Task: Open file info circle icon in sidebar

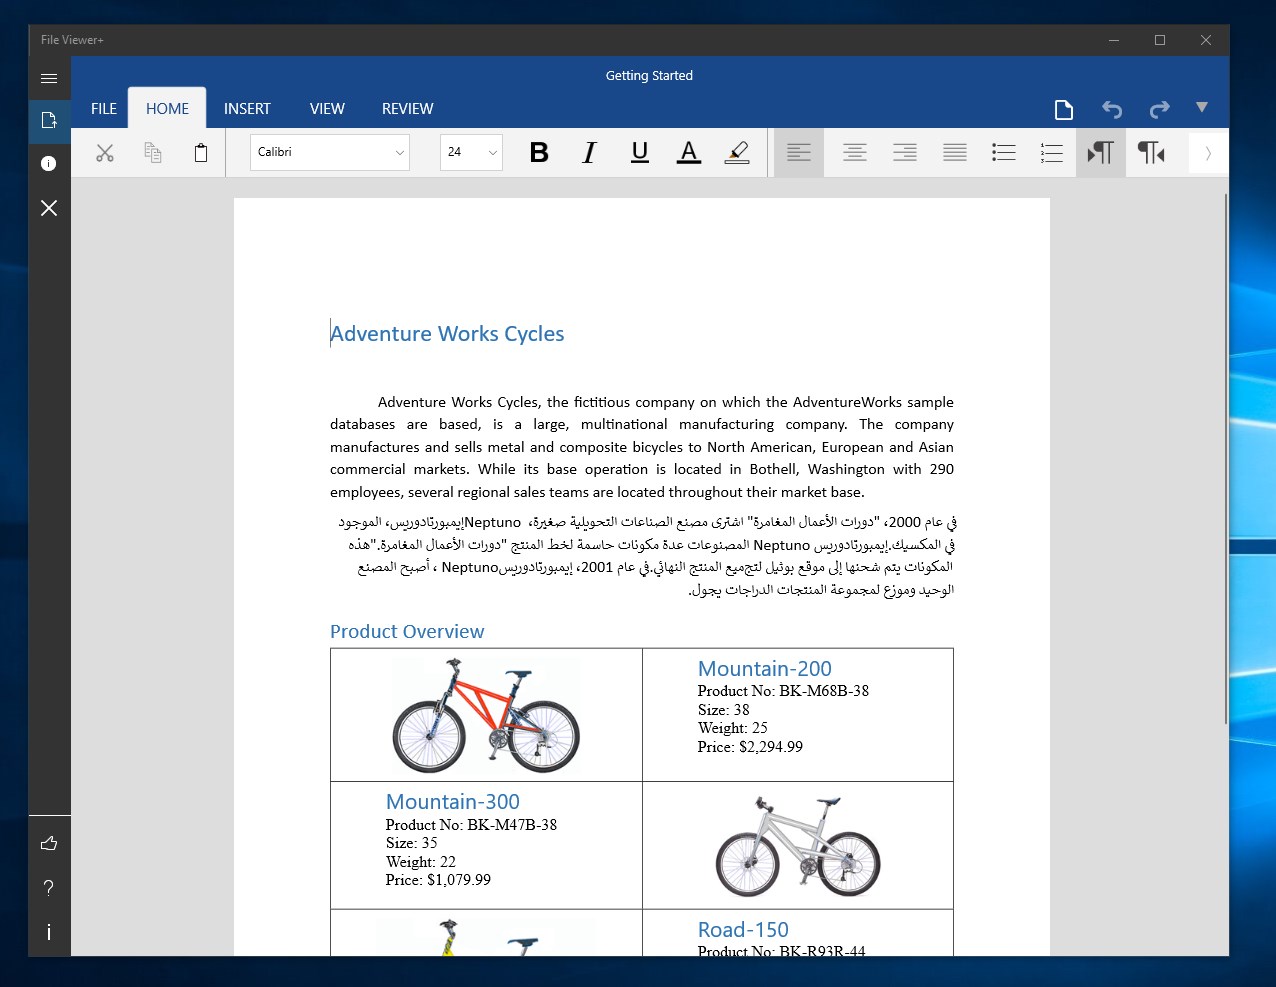Action: (x=49, y=163)
